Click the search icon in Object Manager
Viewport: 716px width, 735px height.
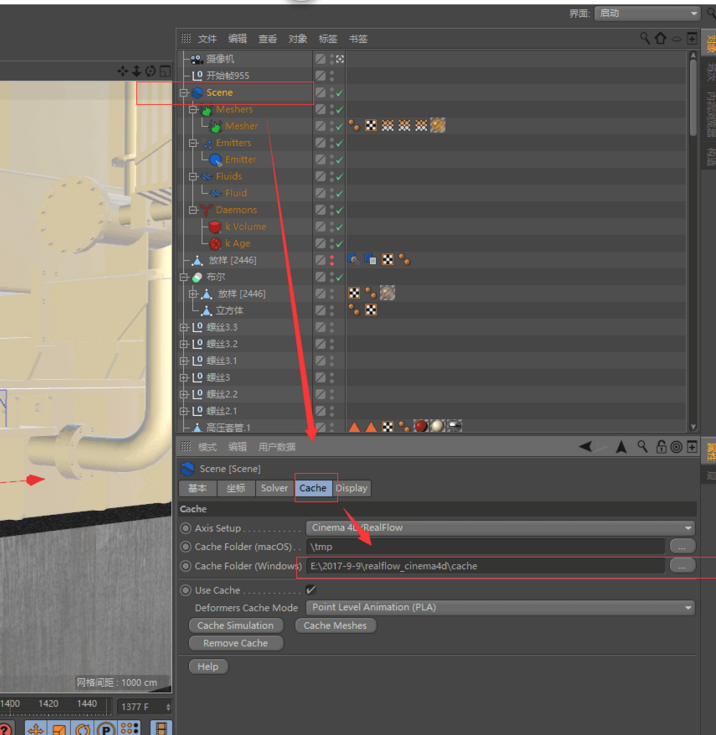point(645,39)
